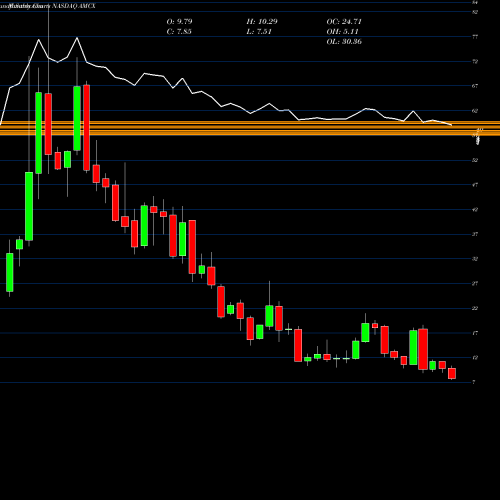Viewport: 500px width, 500px height.
Task: Click the high value H: 10.29
Action: 262,22
